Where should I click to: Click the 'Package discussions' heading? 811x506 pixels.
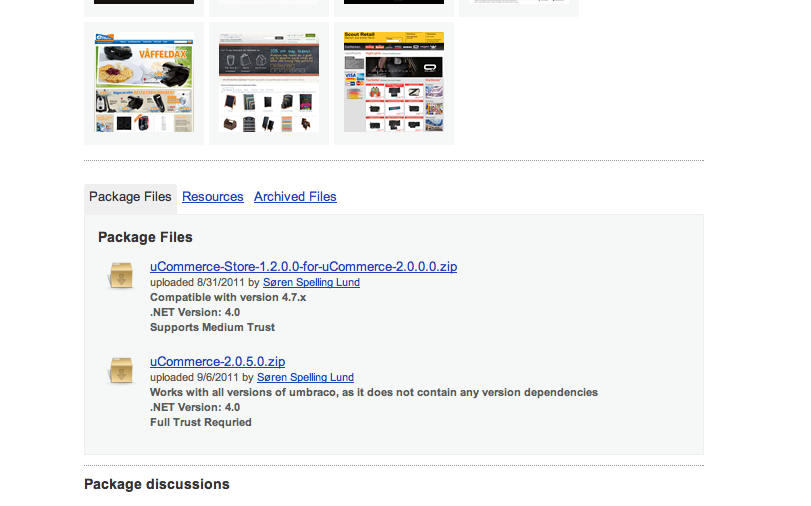pos(157,484)
